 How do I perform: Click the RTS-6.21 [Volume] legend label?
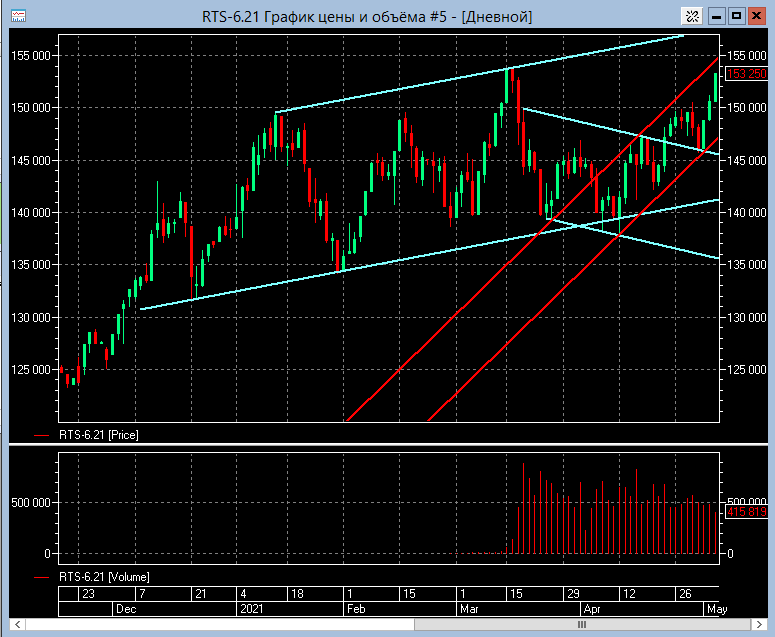pyautogui.click(x=104, y=577)
